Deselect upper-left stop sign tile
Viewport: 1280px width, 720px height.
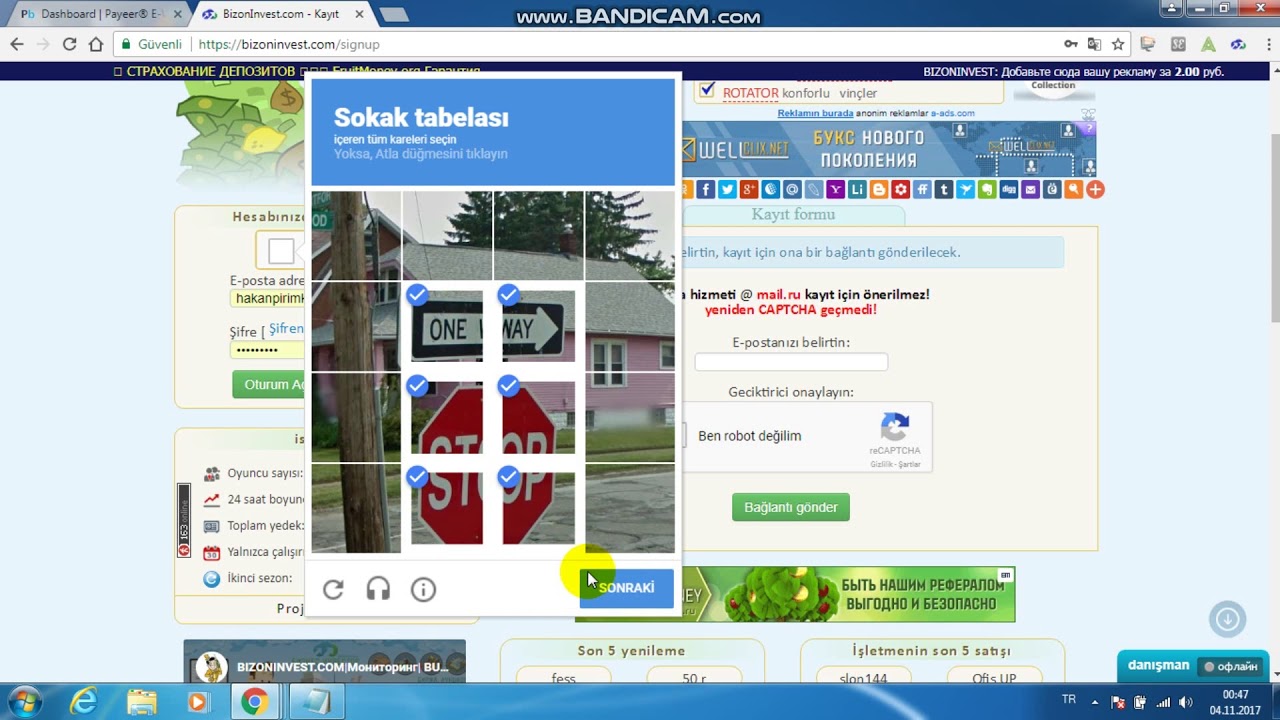pos(447,418)
